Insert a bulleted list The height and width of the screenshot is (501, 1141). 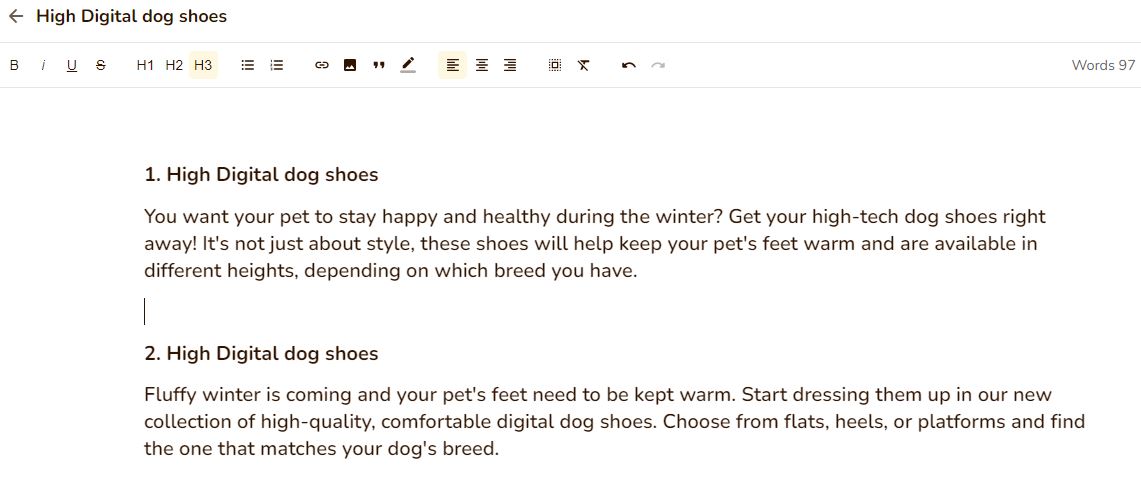pos(248,65)
